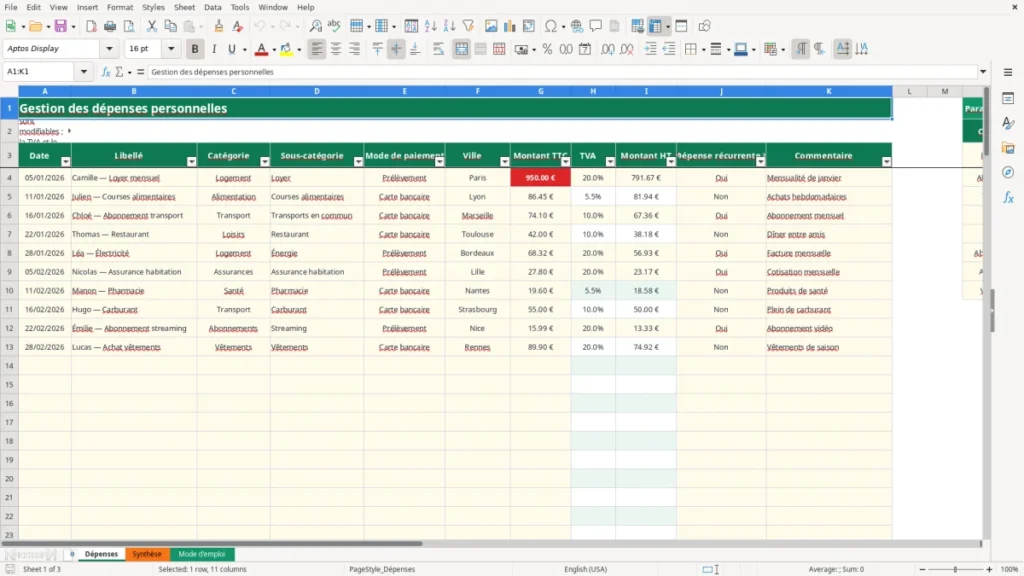The height and width of the screenshot is (576, 1024).
Task: Click Sort Ascending icon
Action: [430, 26]
